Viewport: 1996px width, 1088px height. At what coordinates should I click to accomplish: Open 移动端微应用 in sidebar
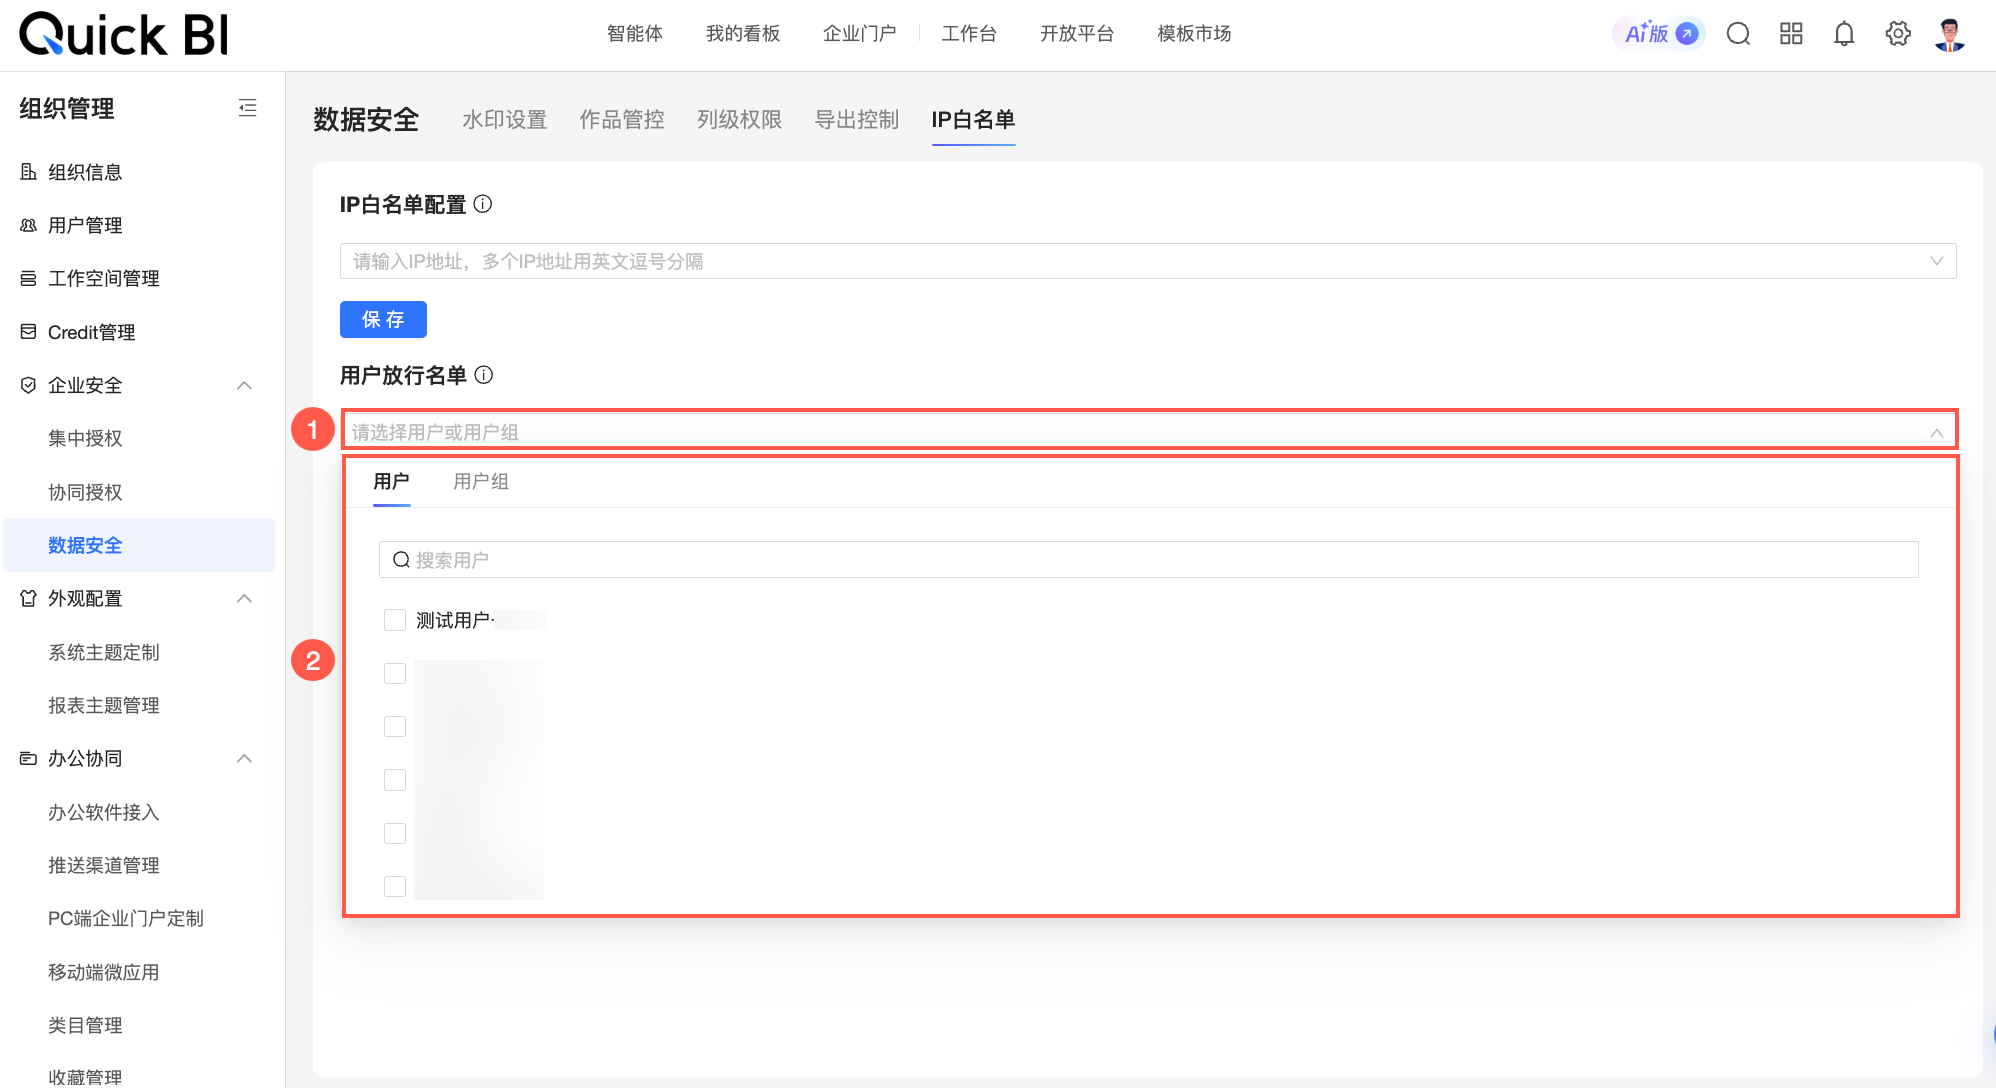pyautogui.click(x=104, y=972)
